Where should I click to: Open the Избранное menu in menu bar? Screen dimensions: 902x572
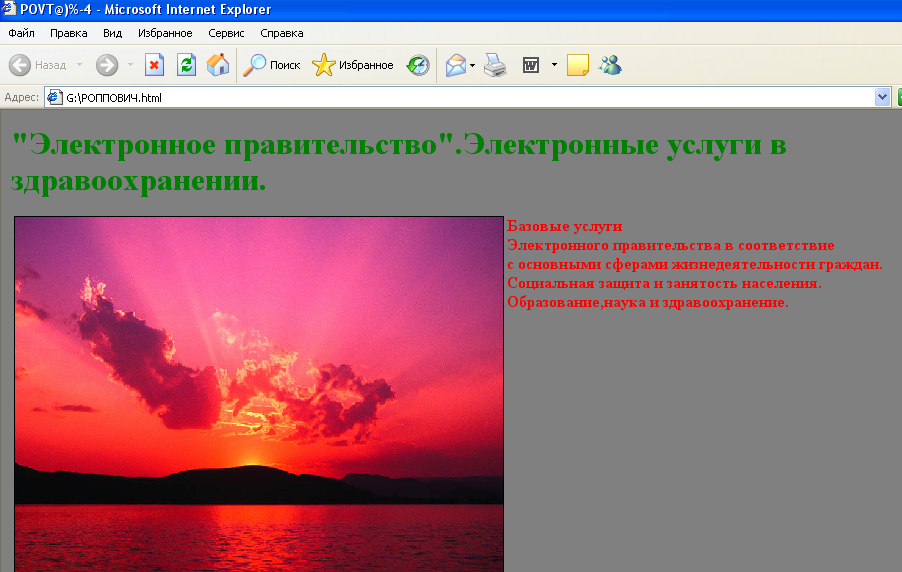[x=165, y=33]
